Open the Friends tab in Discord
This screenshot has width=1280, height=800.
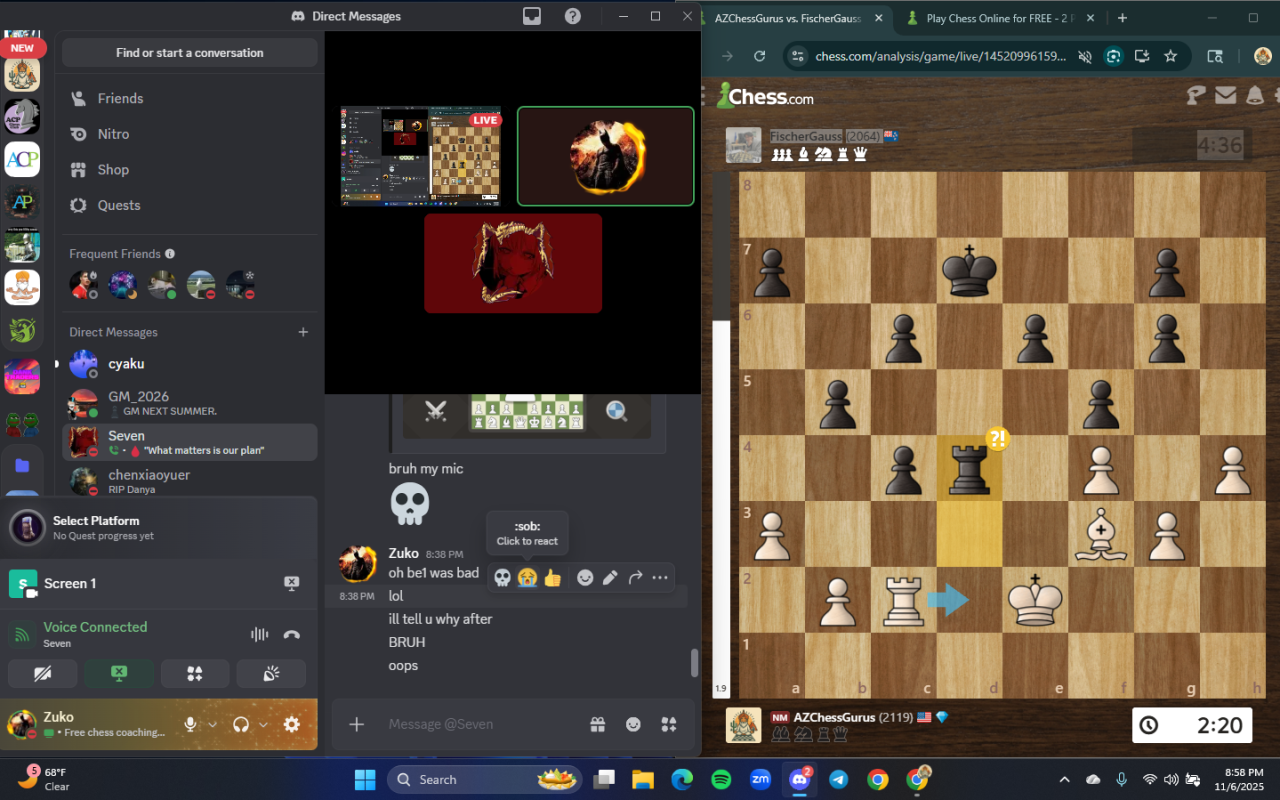click(x=190, y=98)
